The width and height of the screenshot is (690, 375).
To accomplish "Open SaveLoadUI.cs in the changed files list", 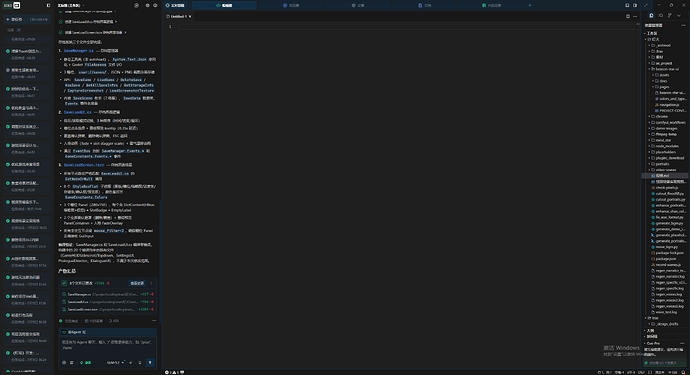I will click(108, 302).
